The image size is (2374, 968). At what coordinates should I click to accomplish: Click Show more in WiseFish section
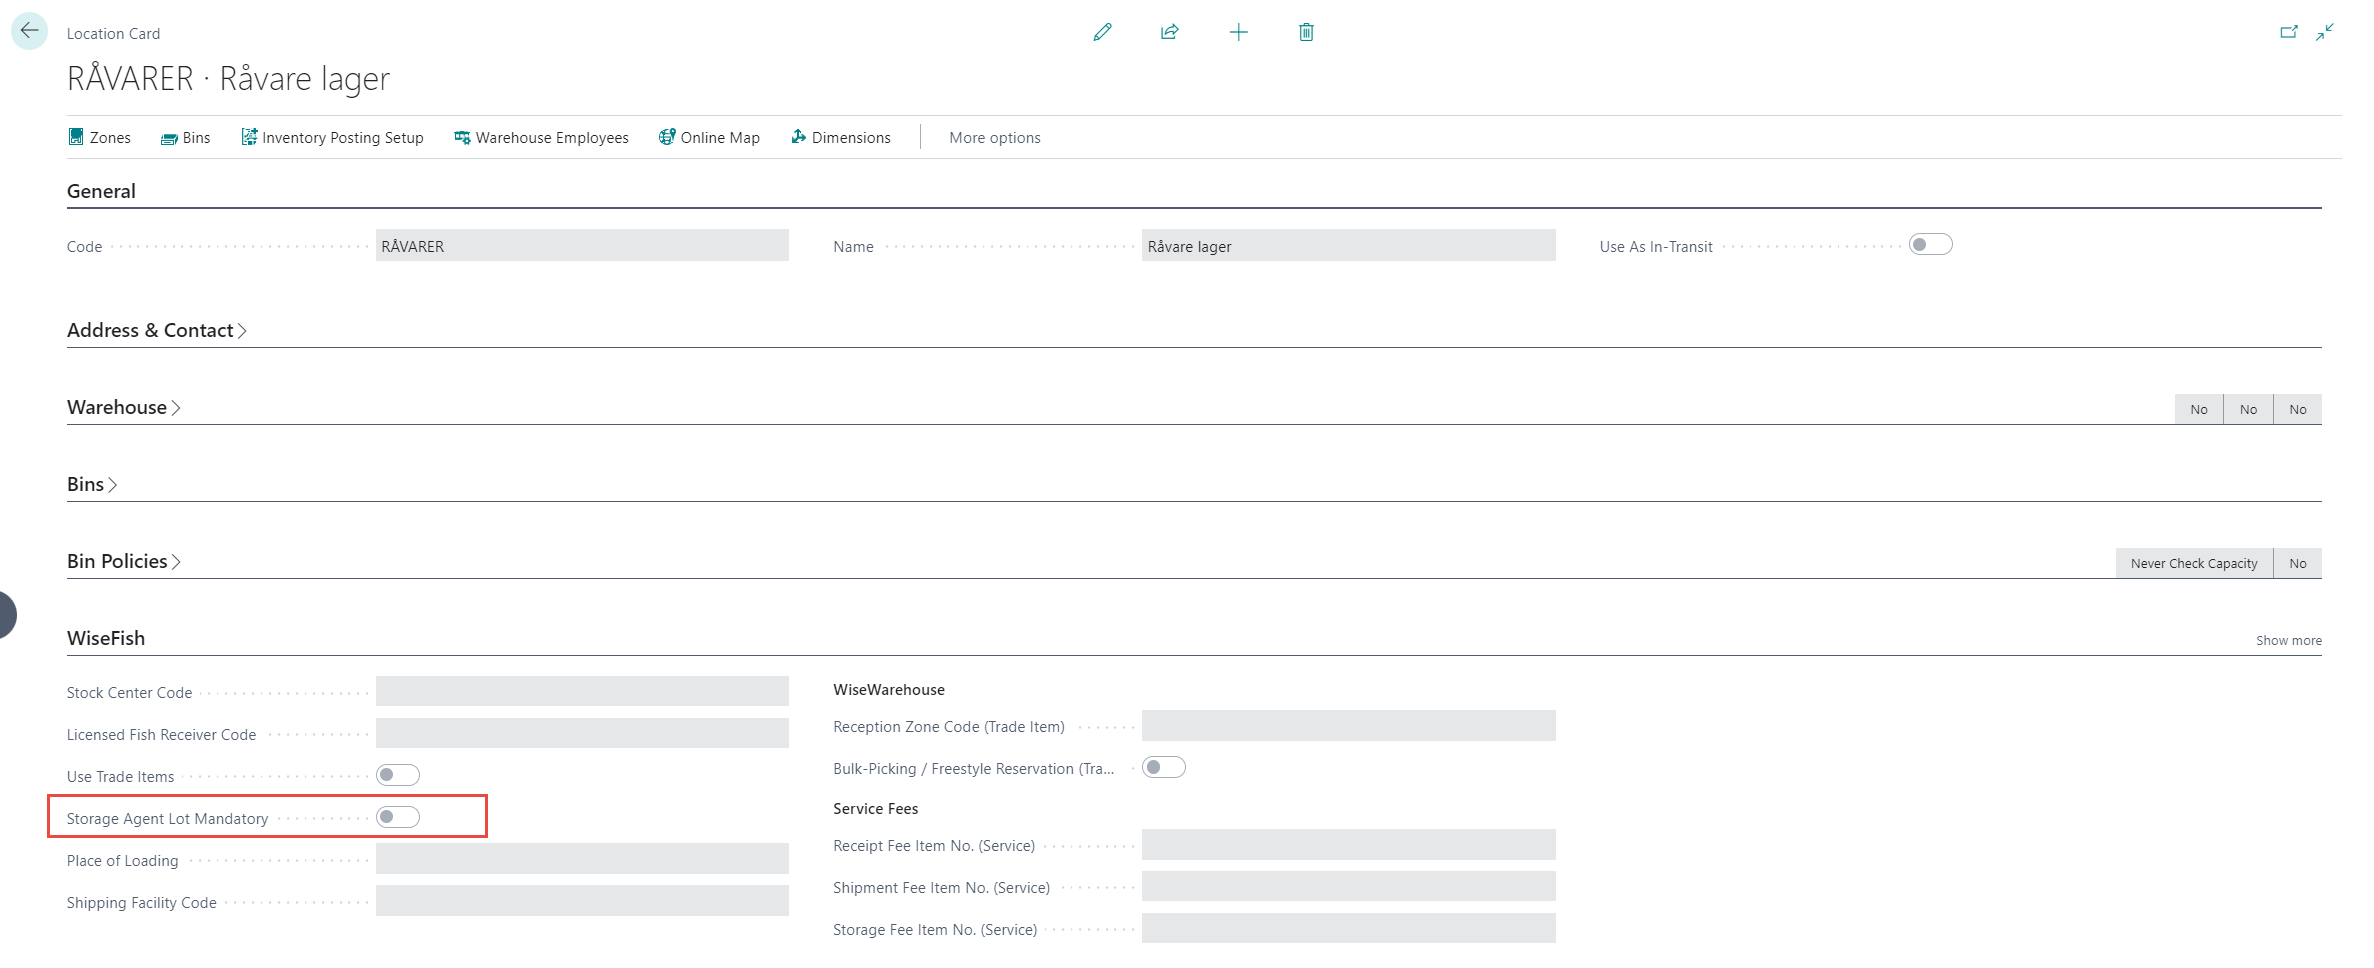click(x=2288, y=641)
